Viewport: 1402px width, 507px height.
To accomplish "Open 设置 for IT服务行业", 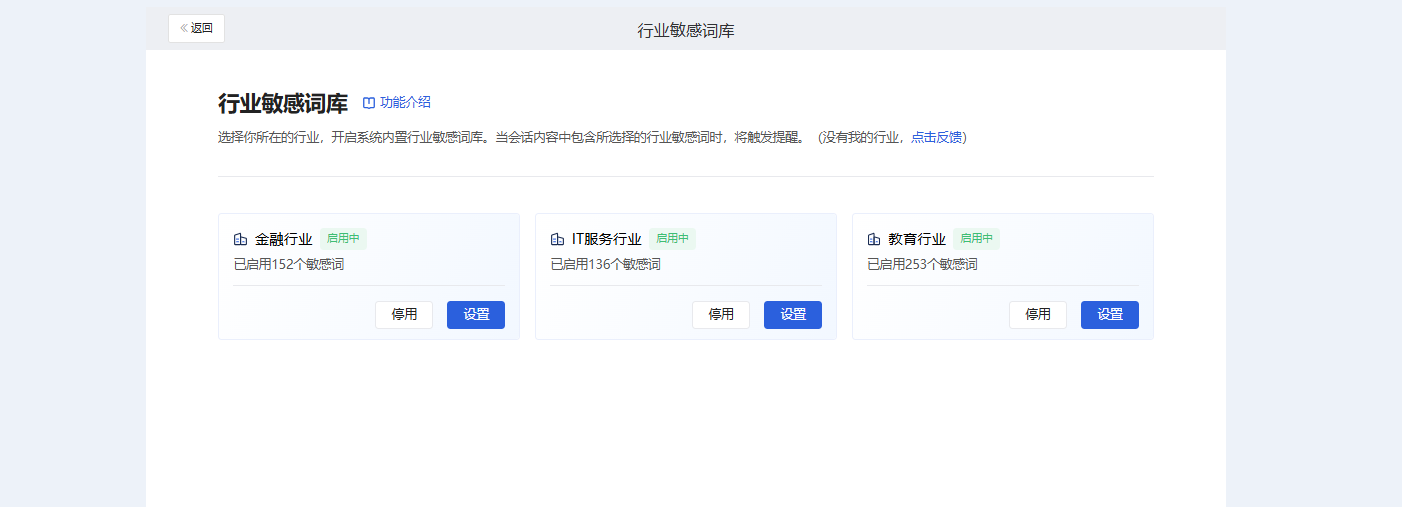I will (x=793, y=315).
